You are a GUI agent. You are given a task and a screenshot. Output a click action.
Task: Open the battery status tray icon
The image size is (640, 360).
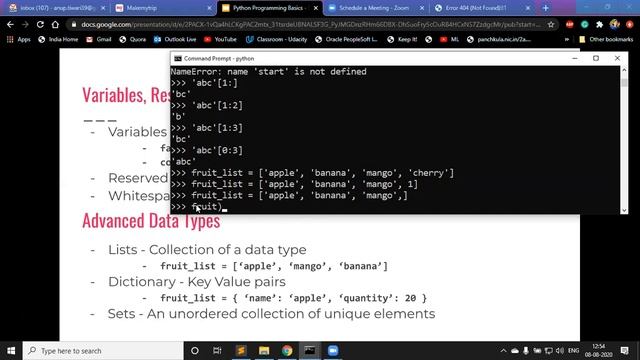click(537, 351)
